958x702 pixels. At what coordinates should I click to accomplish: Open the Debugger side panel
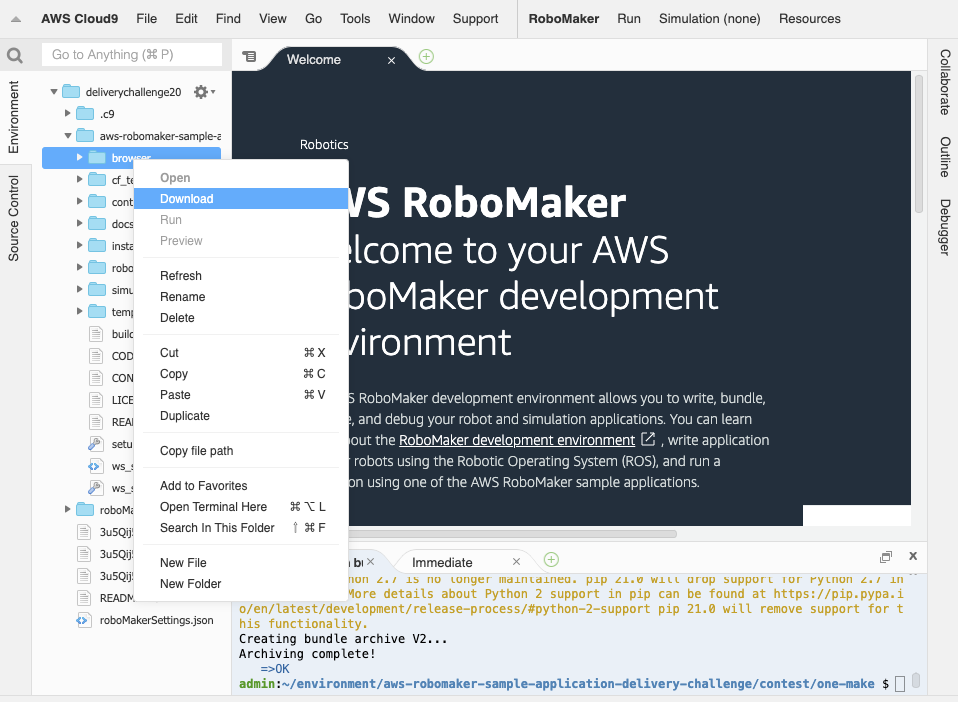tap(944, 227)
